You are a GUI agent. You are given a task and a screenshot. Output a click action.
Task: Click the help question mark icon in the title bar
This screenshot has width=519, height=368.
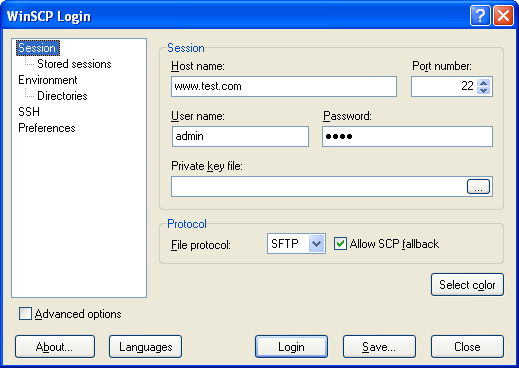[480, 15]
